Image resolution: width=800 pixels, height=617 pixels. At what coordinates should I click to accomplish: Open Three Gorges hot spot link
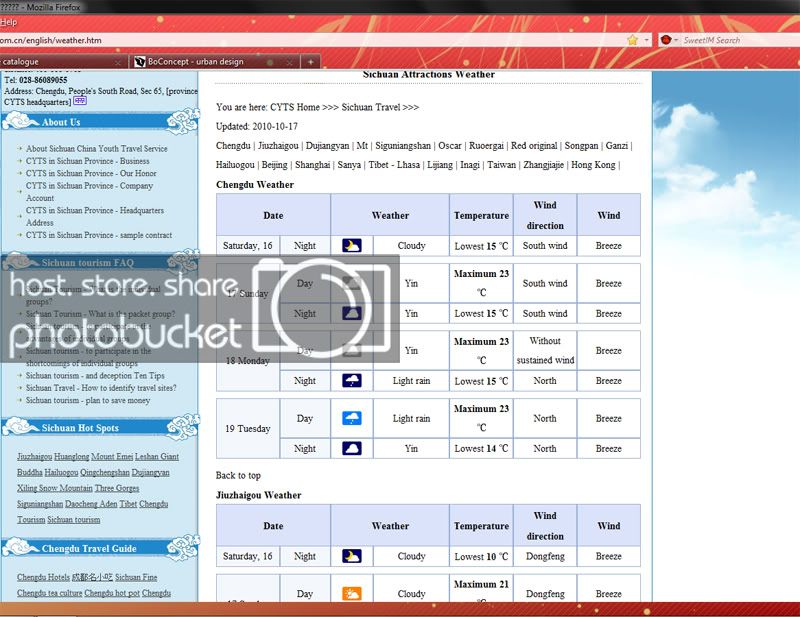click(x=117, y=488)
